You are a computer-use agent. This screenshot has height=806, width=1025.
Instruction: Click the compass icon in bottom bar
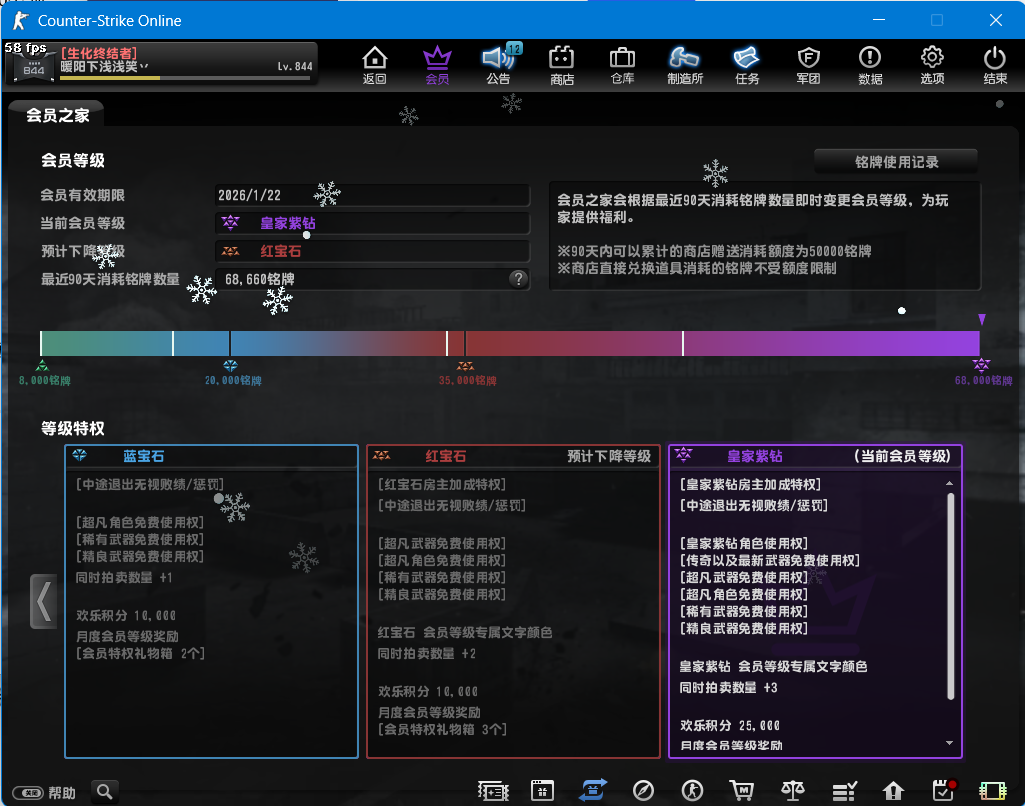644,790
